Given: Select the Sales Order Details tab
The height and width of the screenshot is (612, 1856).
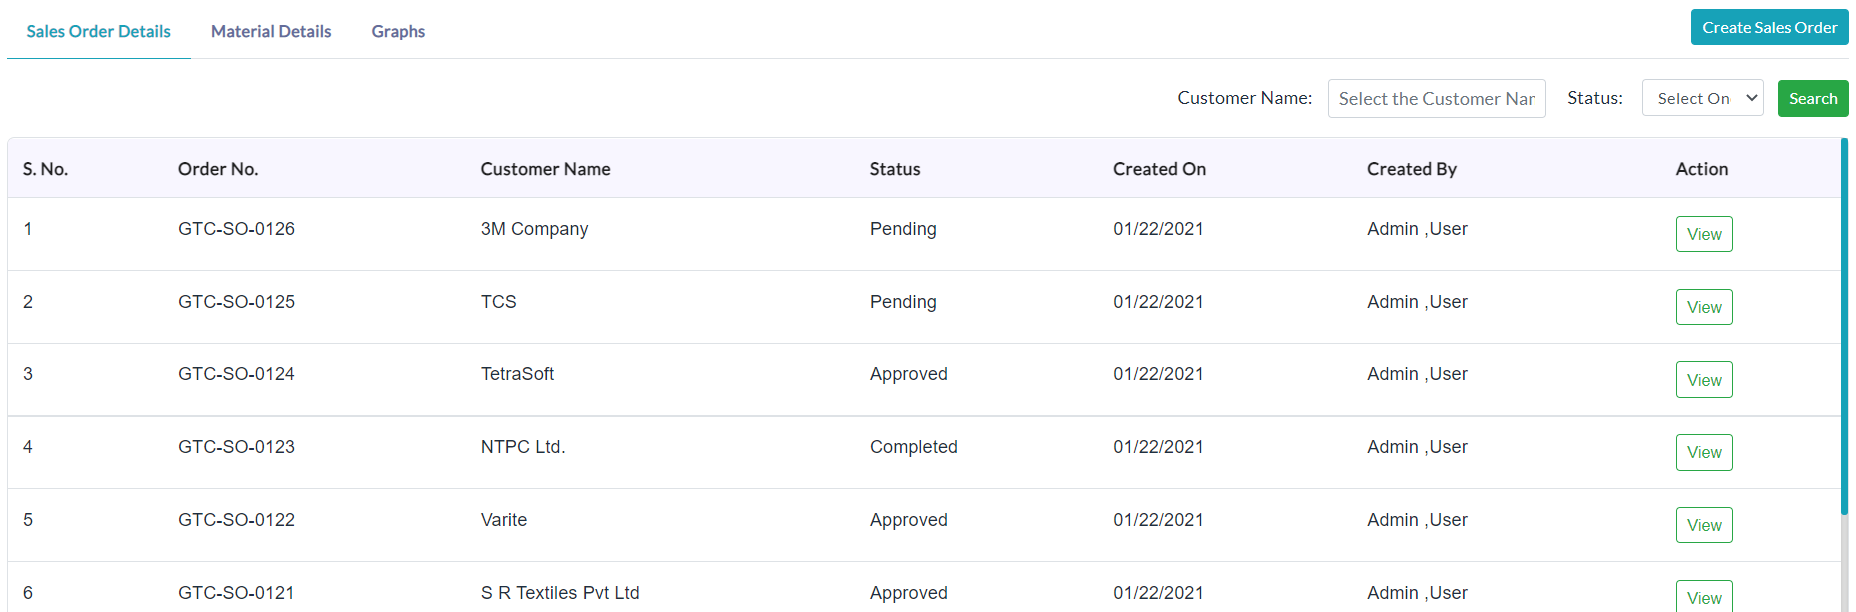Looking at the screenshot, I should click(98, 31).
